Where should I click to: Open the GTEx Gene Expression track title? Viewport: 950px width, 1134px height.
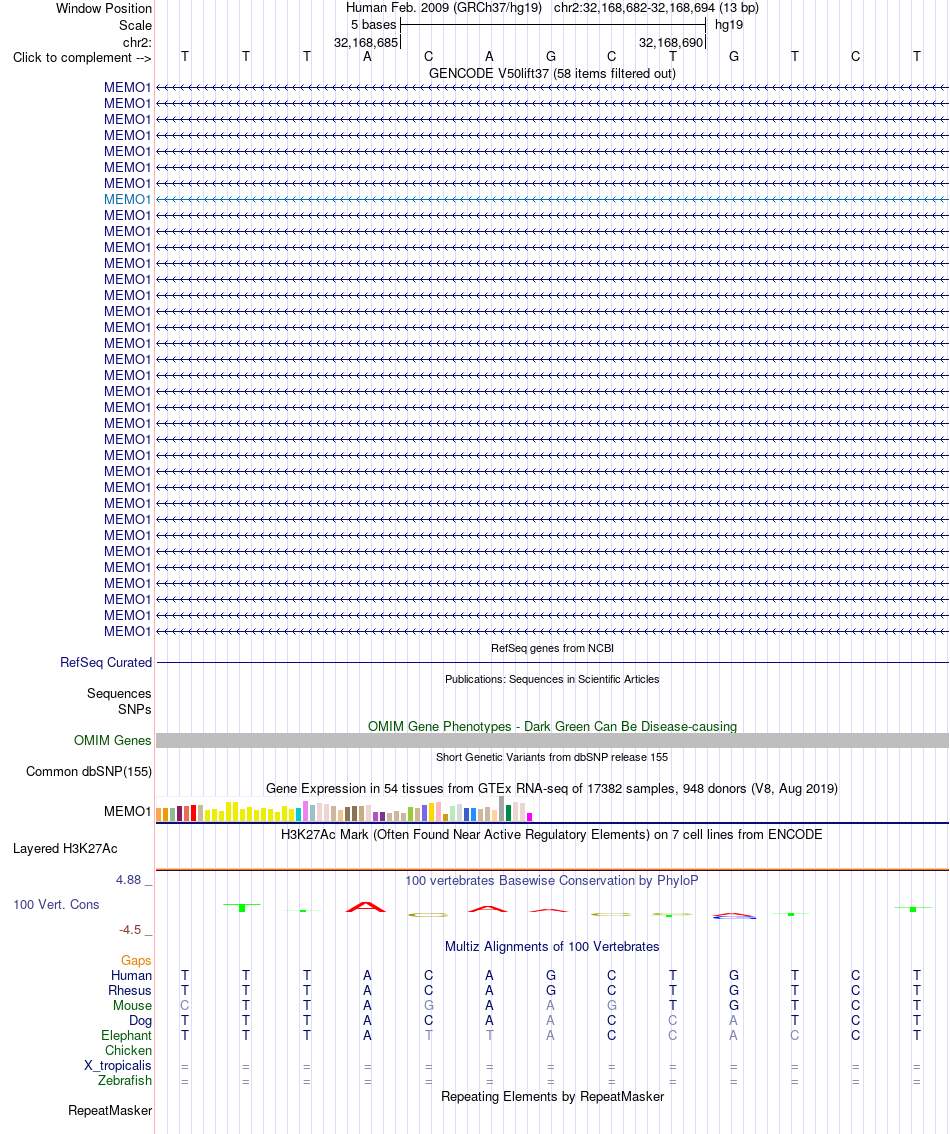click(x=552, y=788)
